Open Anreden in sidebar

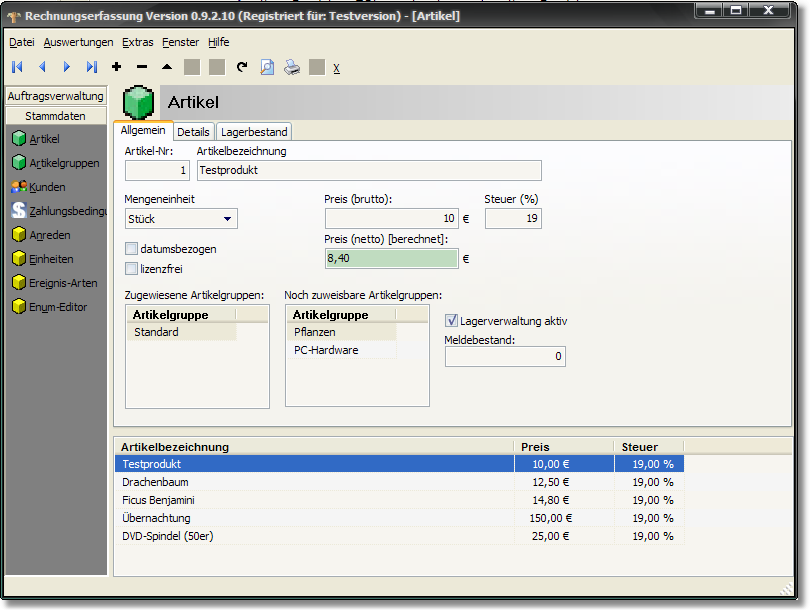coord(41,235)
